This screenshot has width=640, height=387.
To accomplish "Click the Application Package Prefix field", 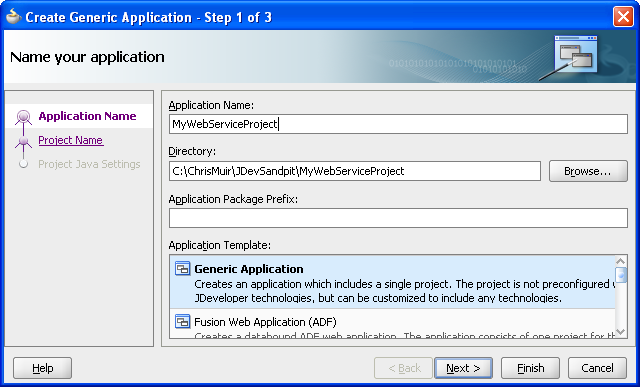I will click(x=398, y=218).
